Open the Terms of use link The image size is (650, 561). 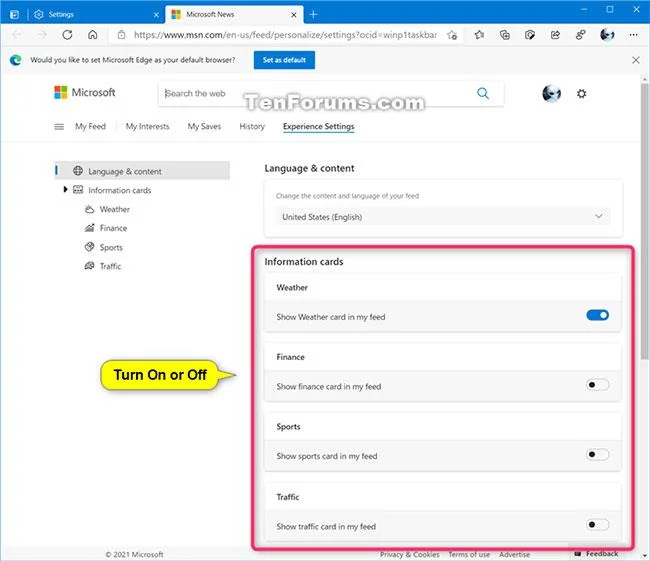pyautogui.click(x=469, y=554)
